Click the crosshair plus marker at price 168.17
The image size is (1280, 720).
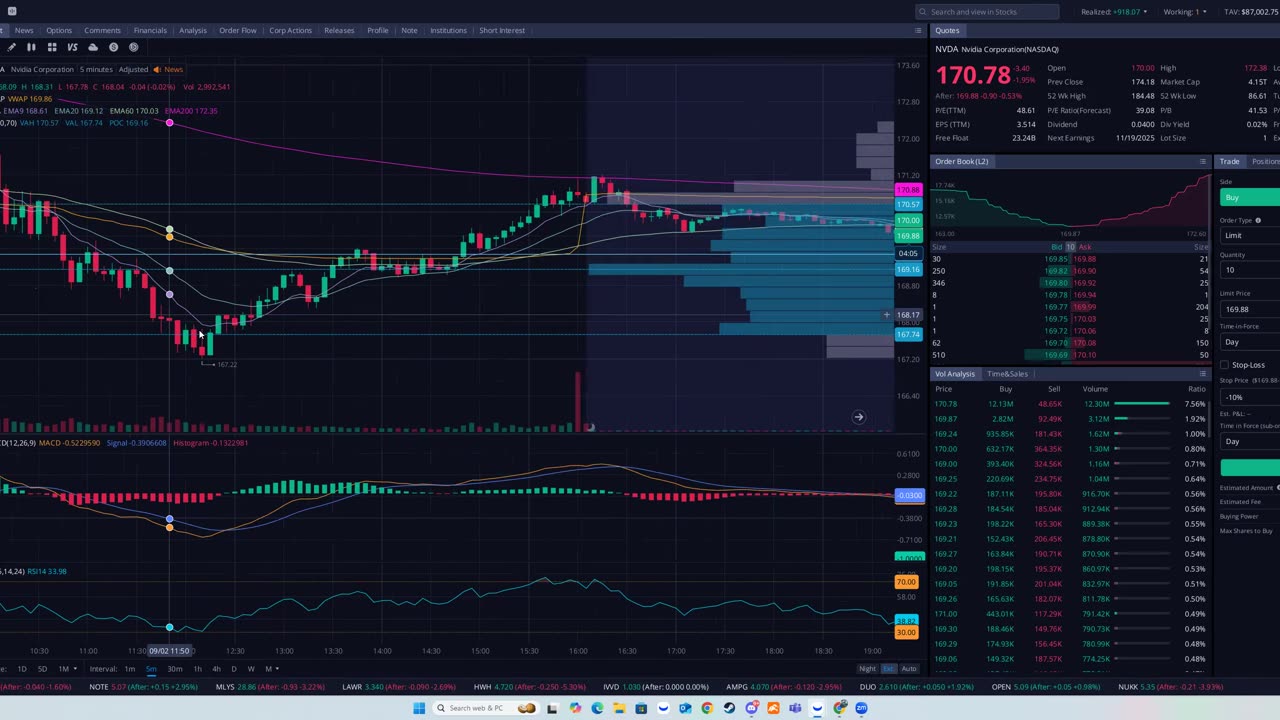(886, 315)
